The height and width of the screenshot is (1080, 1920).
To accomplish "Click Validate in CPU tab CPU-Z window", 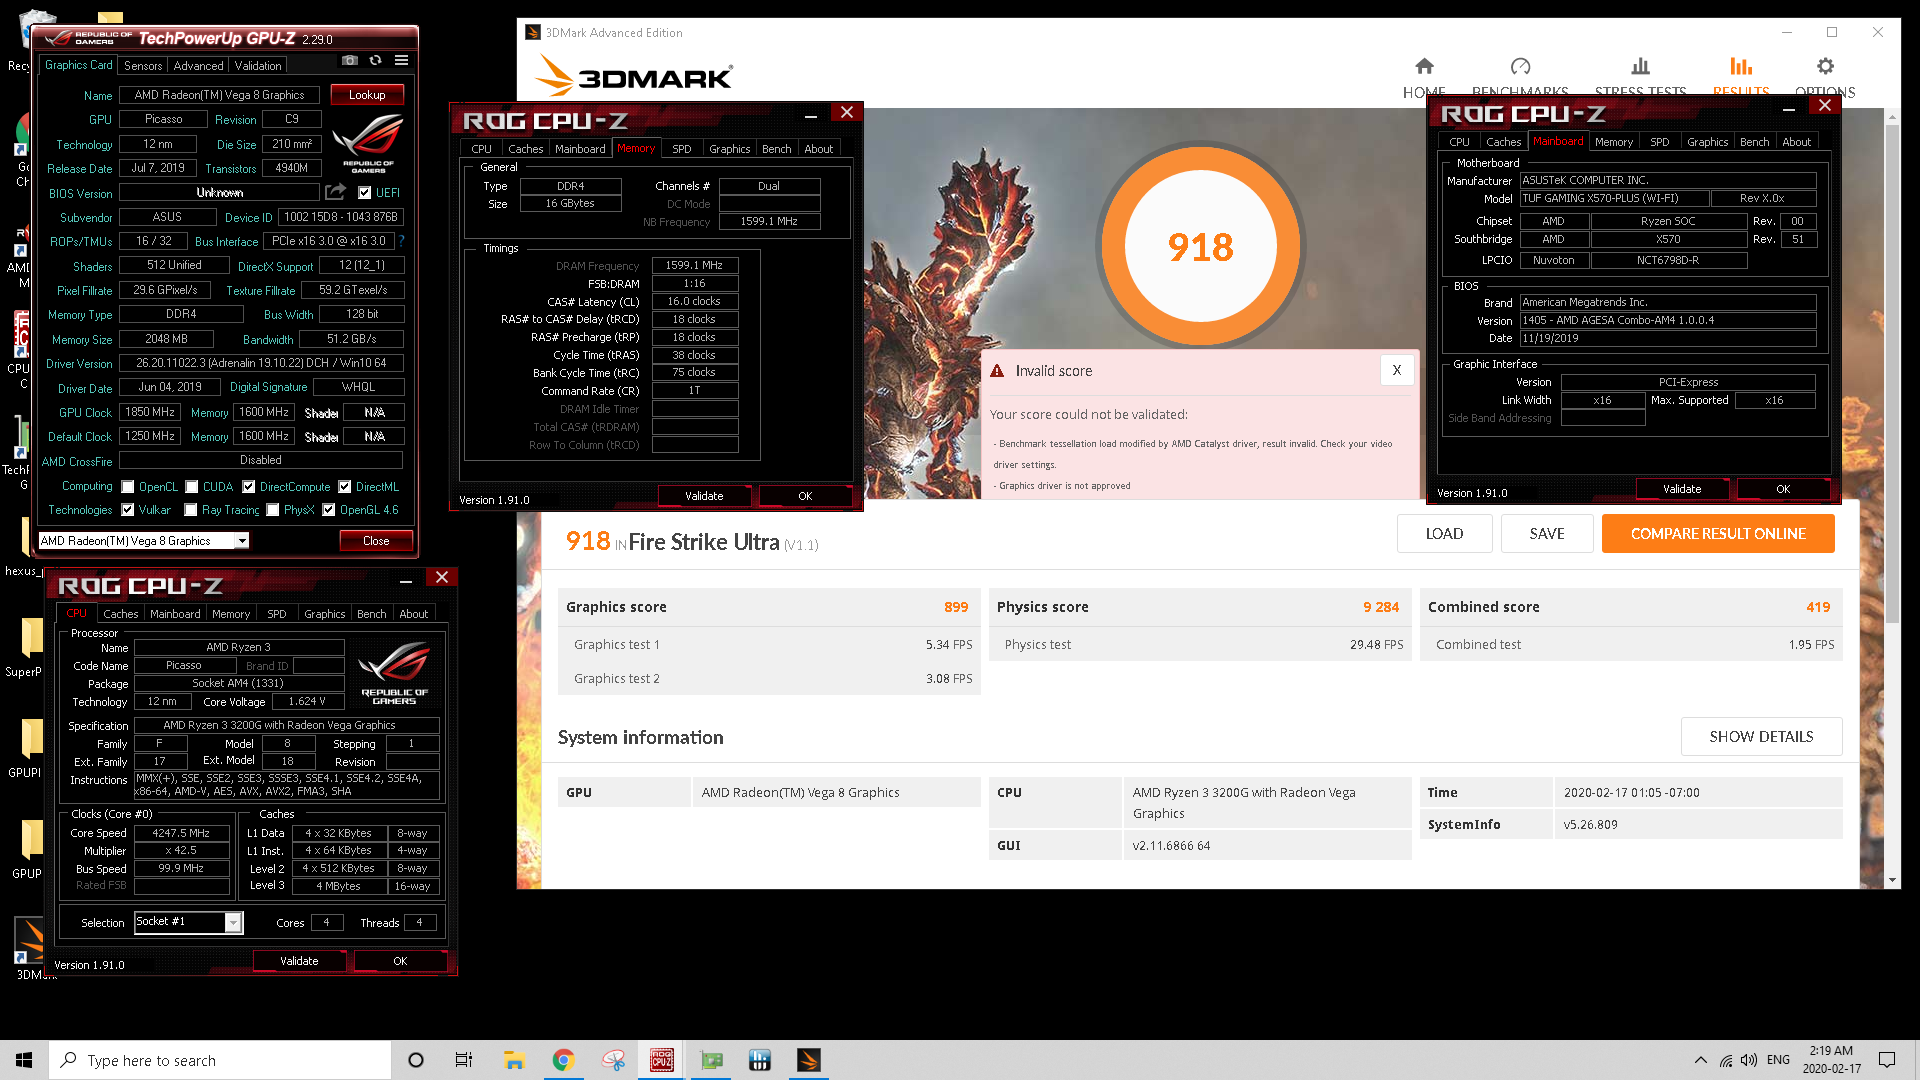I will (299, 961).
